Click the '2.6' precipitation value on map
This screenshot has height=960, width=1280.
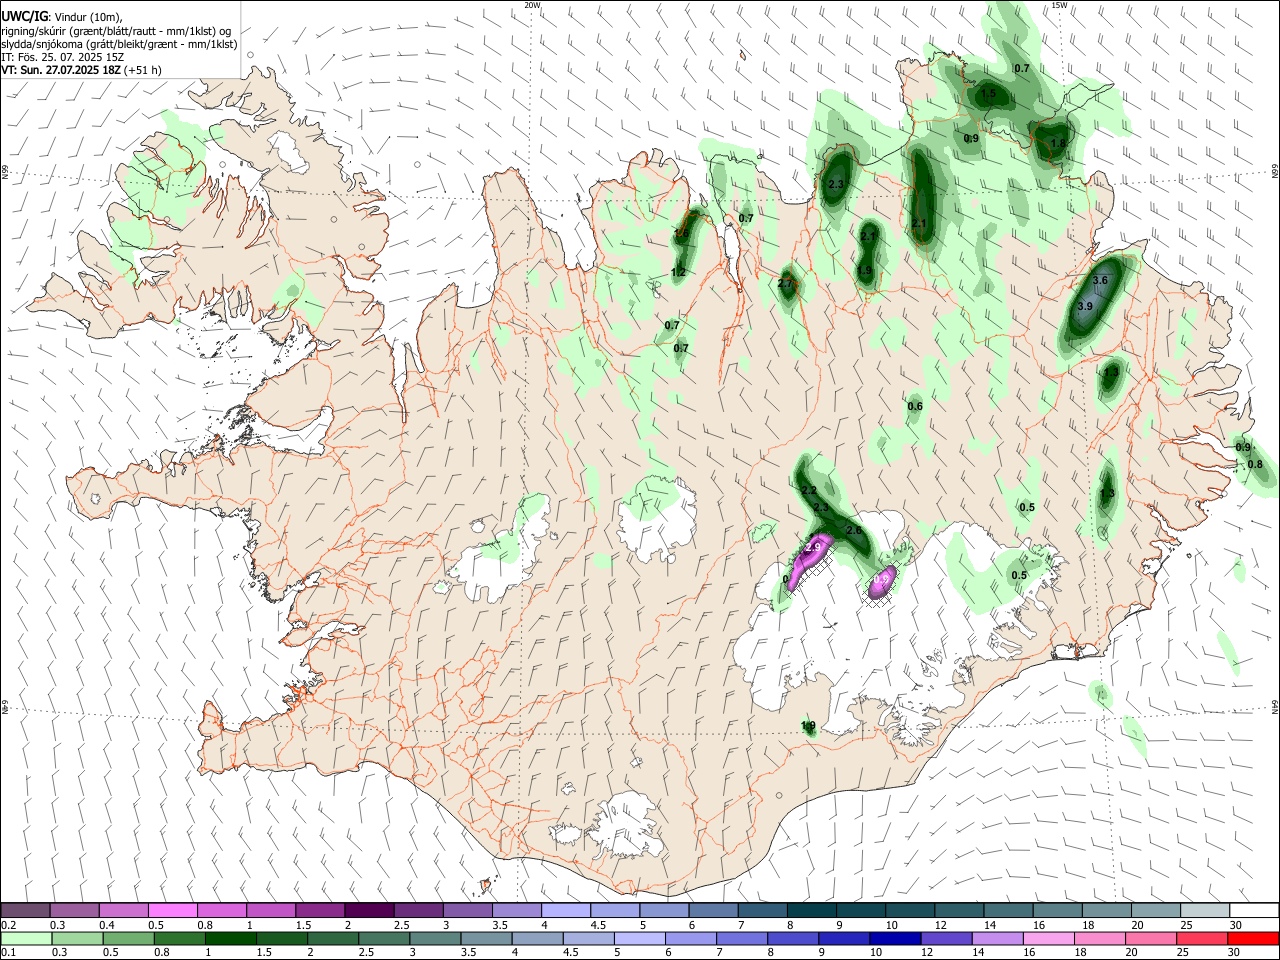coord(854,530)
